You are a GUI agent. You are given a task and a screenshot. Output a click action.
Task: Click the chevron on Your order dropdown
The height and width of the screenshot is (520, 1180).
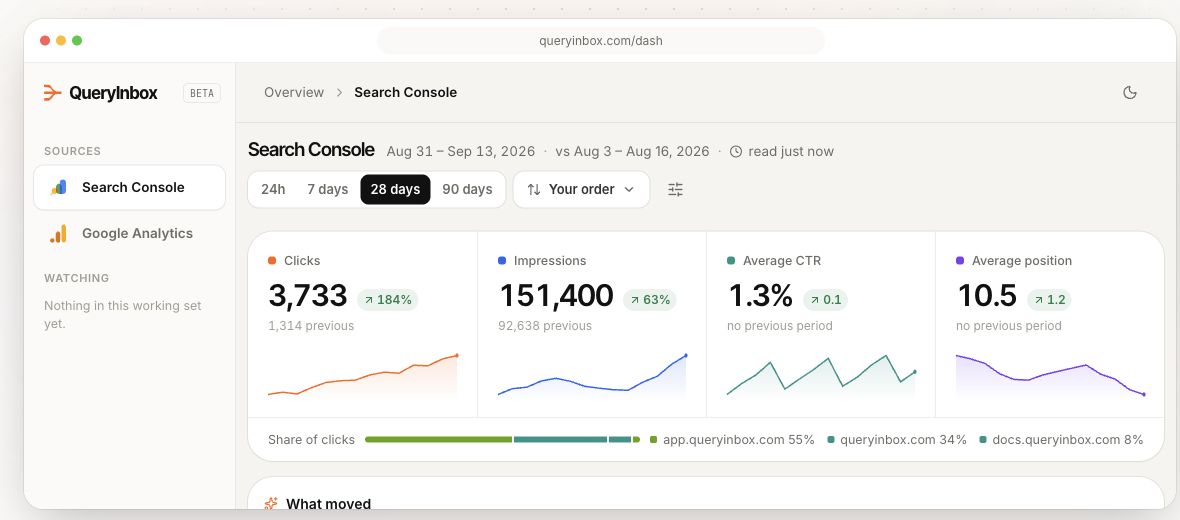[629, 190]
